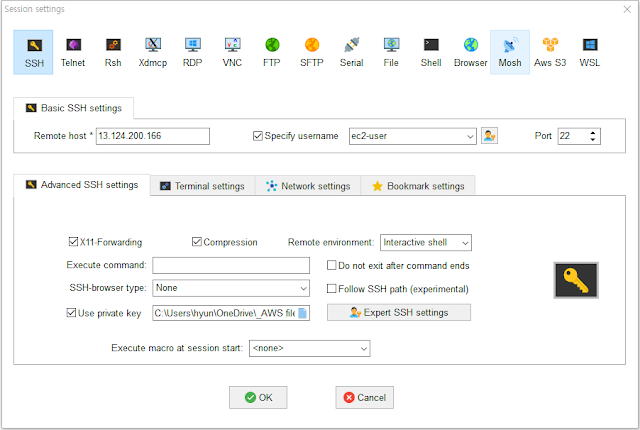Image resolution: width=640 pixels, height=430 pixels.
Task: Select the Telnet session type
Action: [73, 52]
